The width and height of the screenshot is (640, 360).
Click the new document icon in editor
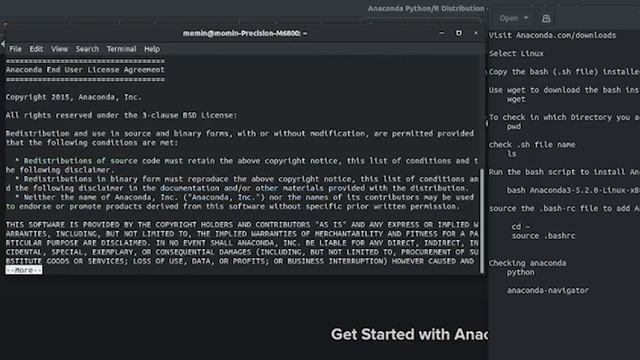(546, 18)
